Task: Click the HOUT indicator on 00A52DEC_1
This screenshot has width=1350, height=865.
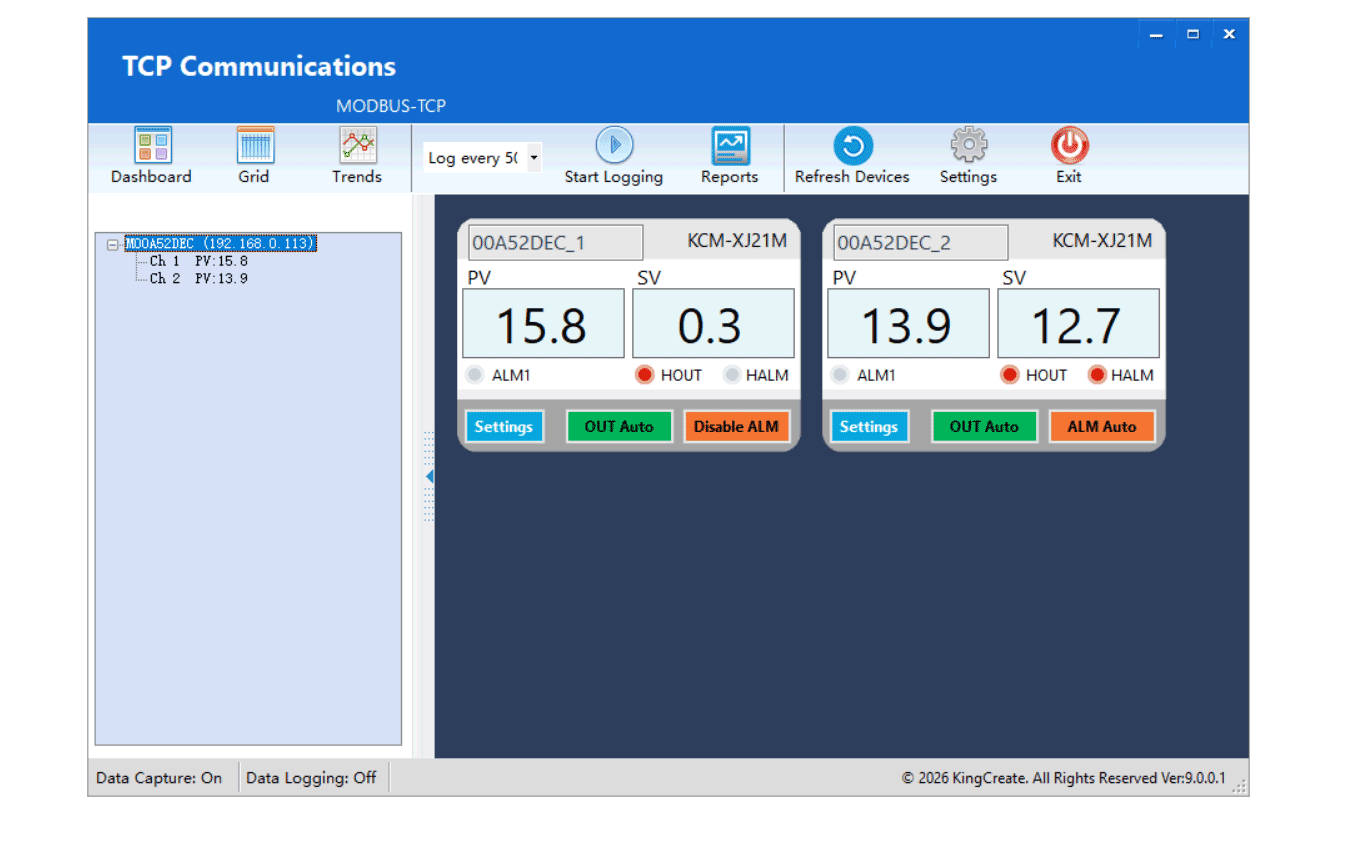Action: click(644, 375)
